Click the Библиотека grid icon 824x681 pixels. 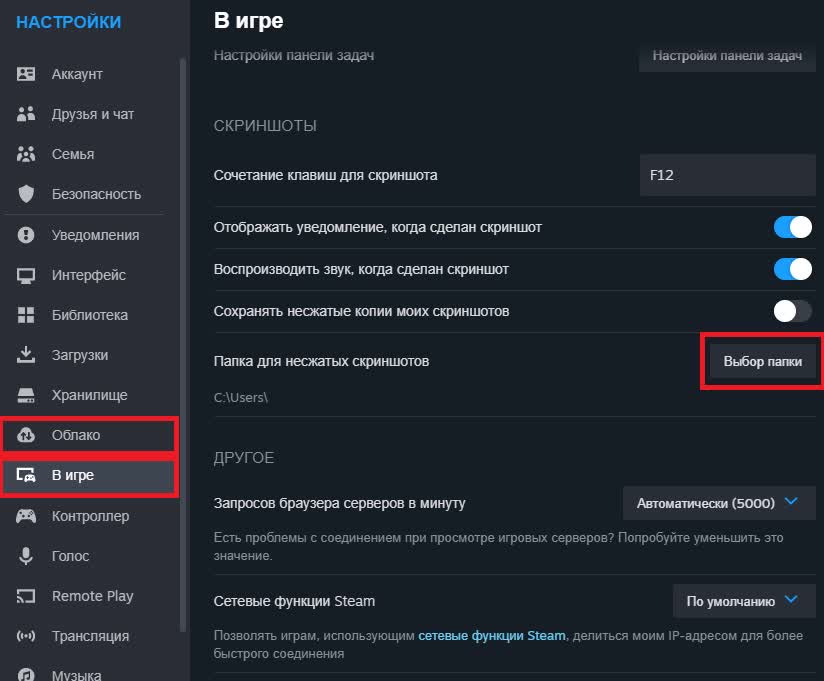(26, 315)
